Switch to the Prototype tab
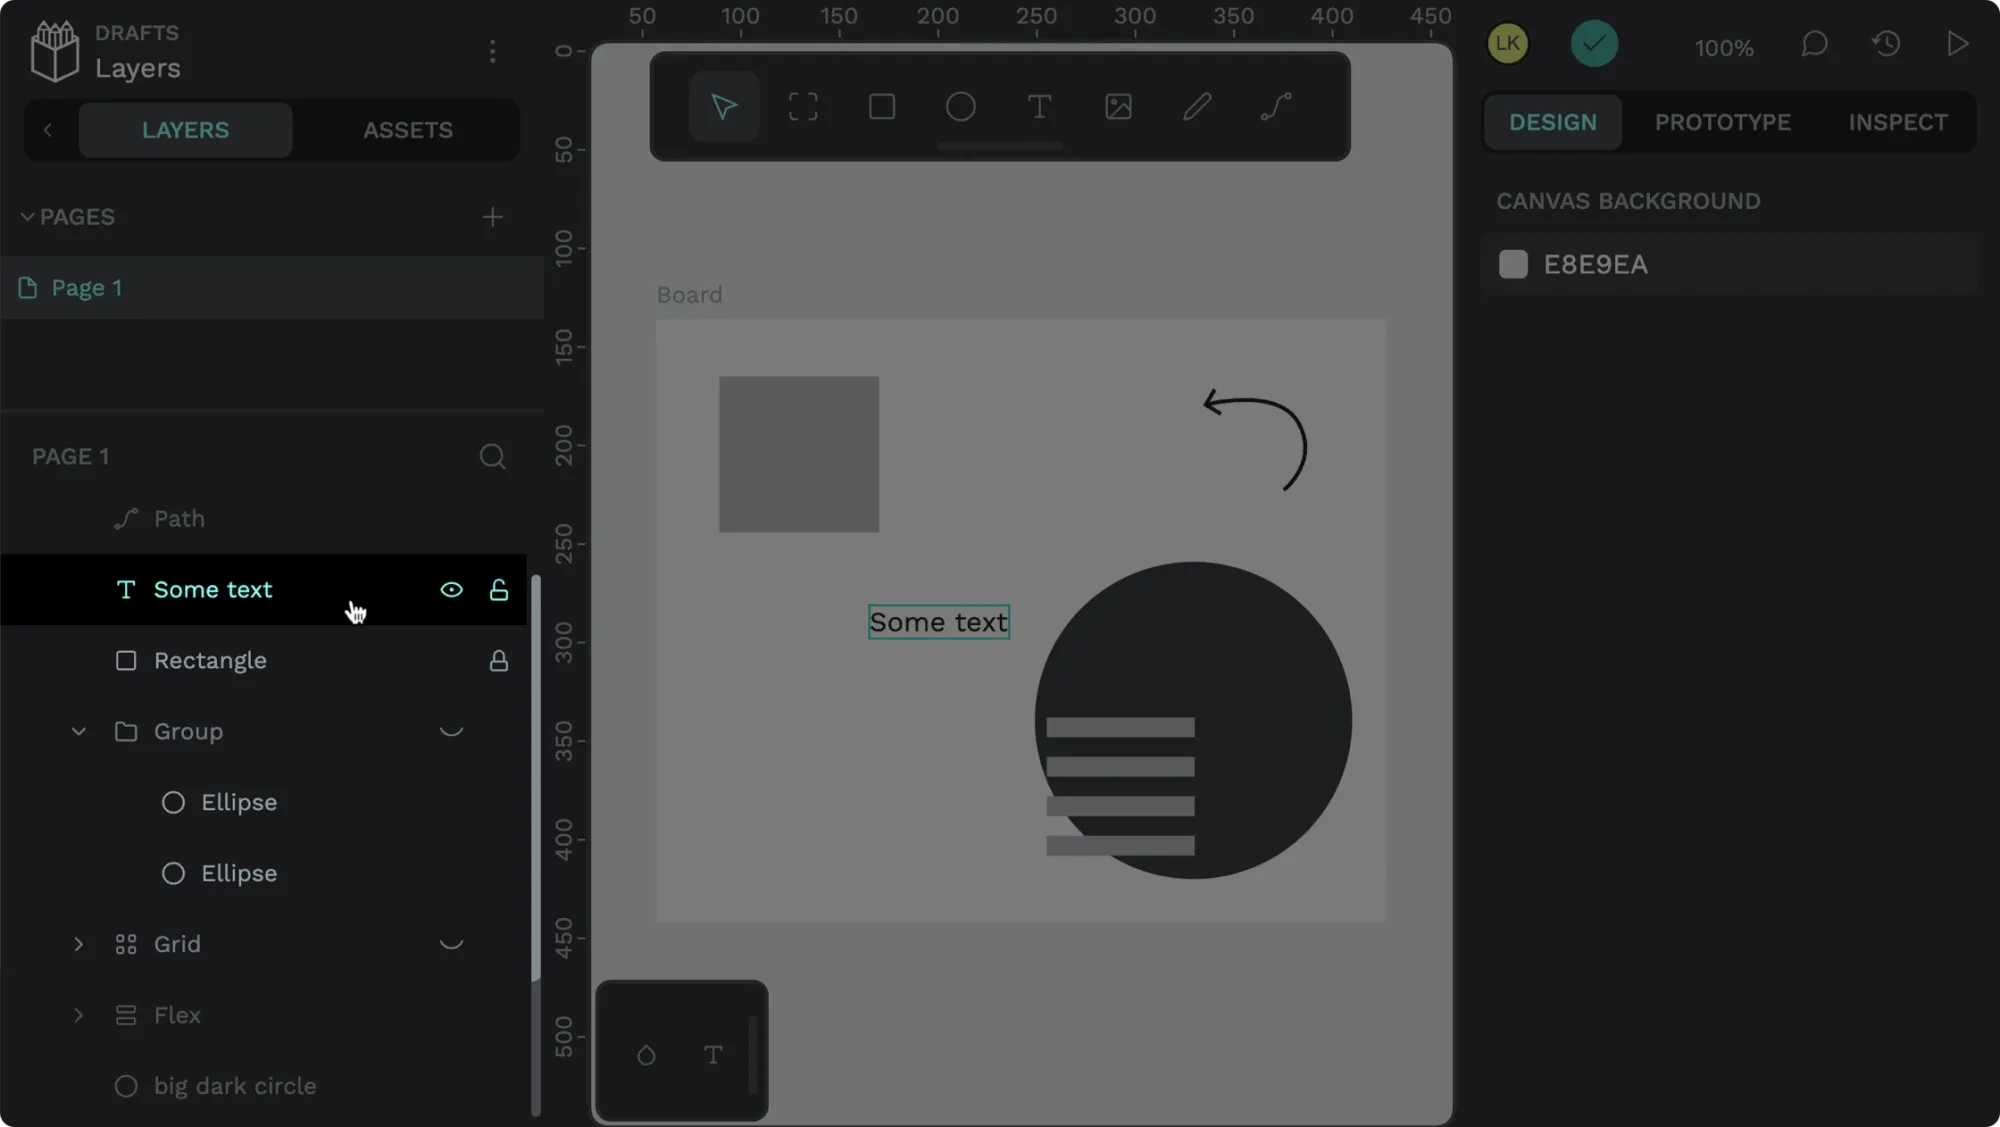 tap(1721, 121)
